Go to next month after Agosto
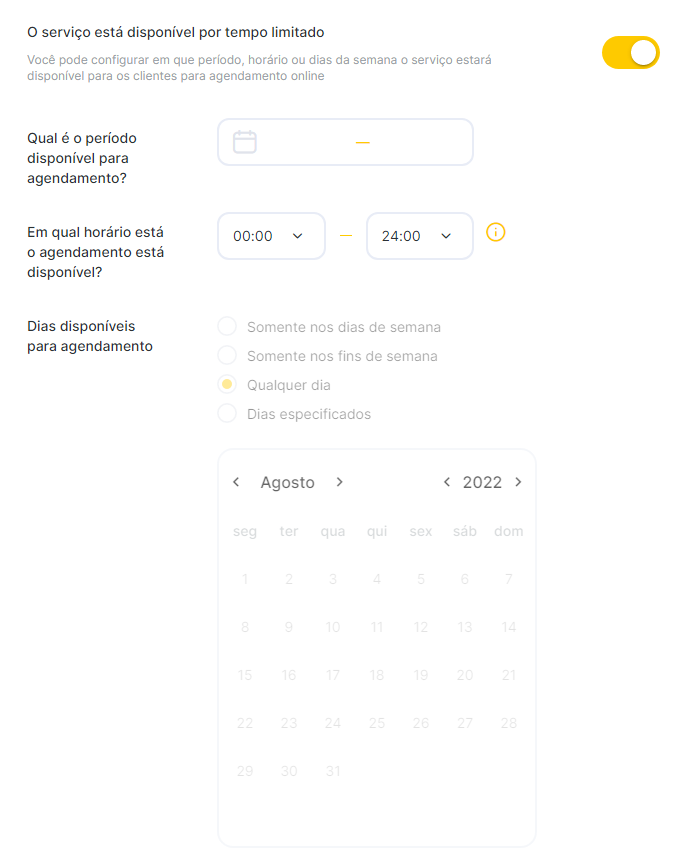 (339, 482)
